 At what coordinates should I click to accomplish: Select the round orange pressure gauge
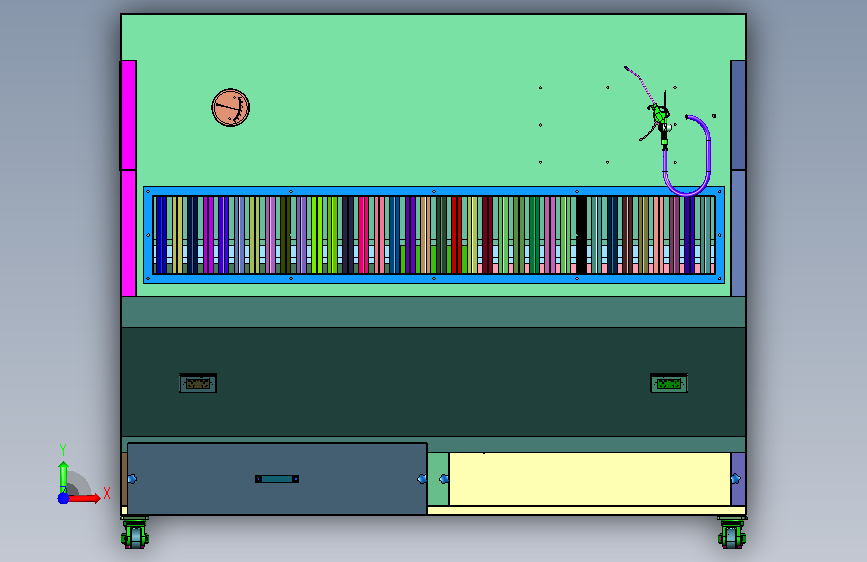pyautogui.click(x=231, y=108)
